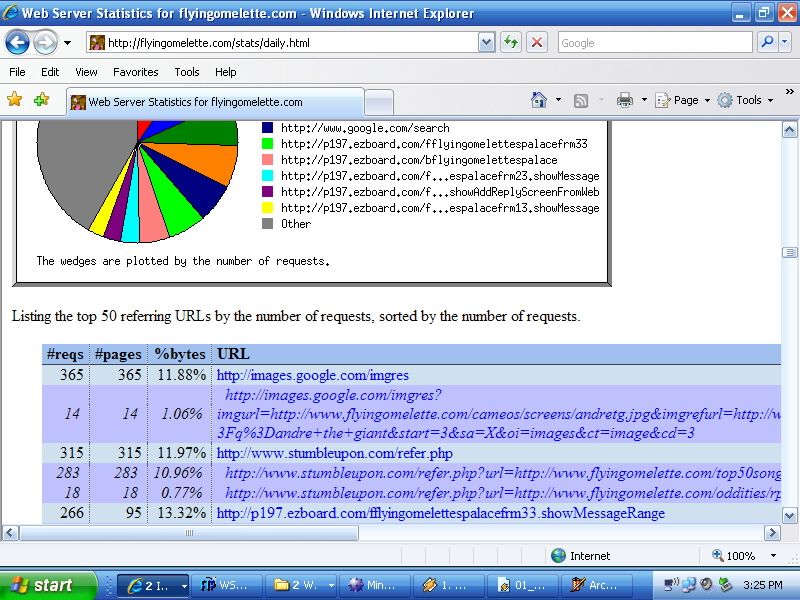
Task: Click the Print icon
Action: [x=624, y=100]
